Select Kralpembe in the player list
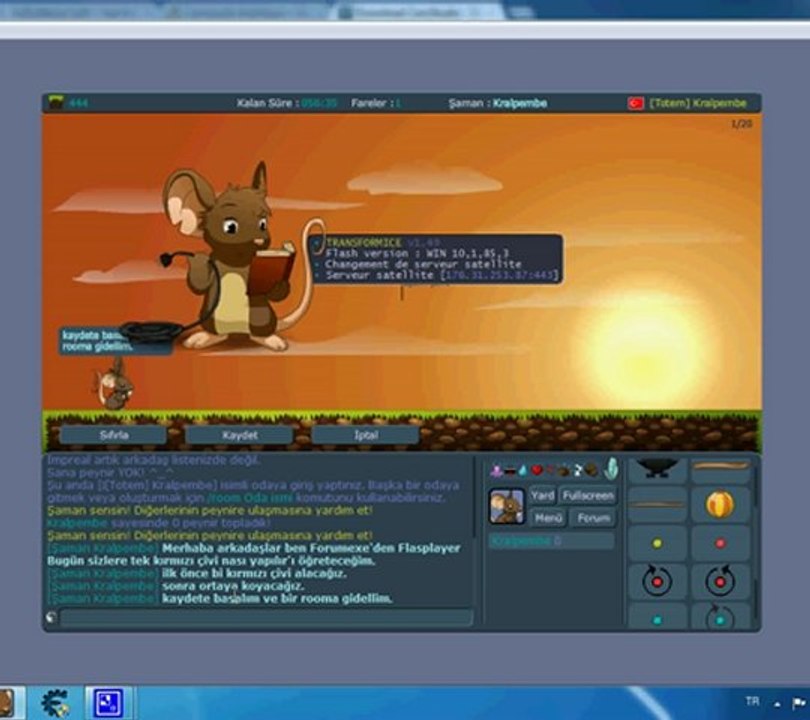This screenshot has height=720, width=810. [551, 541]
